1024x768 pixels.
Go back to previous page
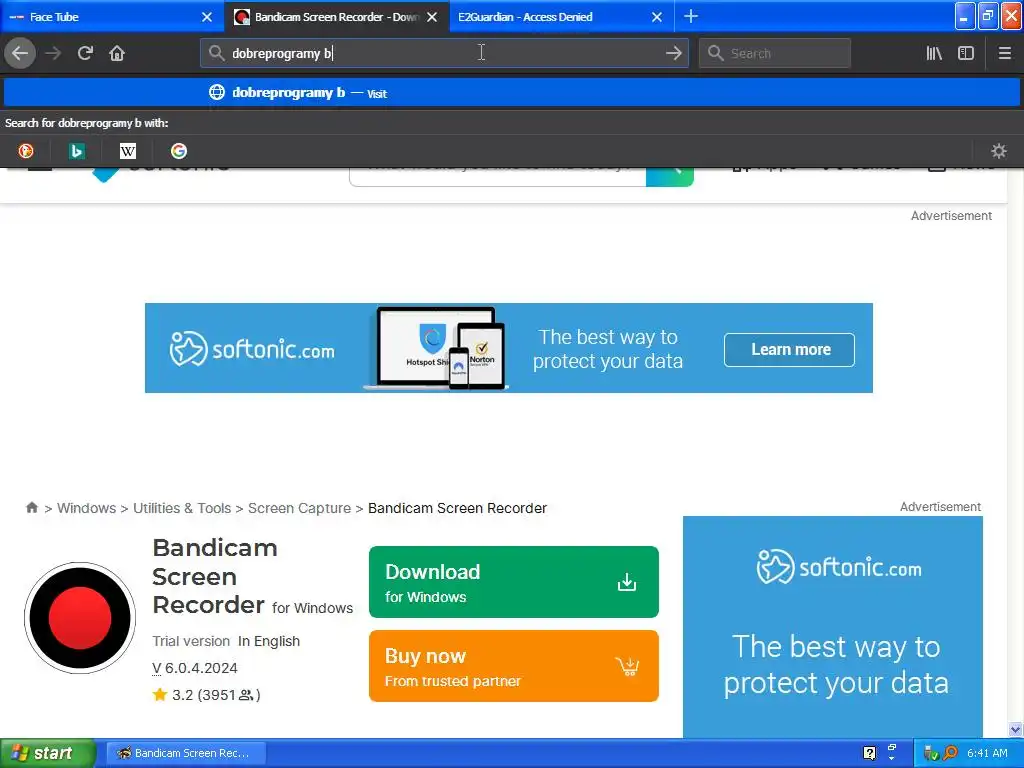tap(20, 53)
